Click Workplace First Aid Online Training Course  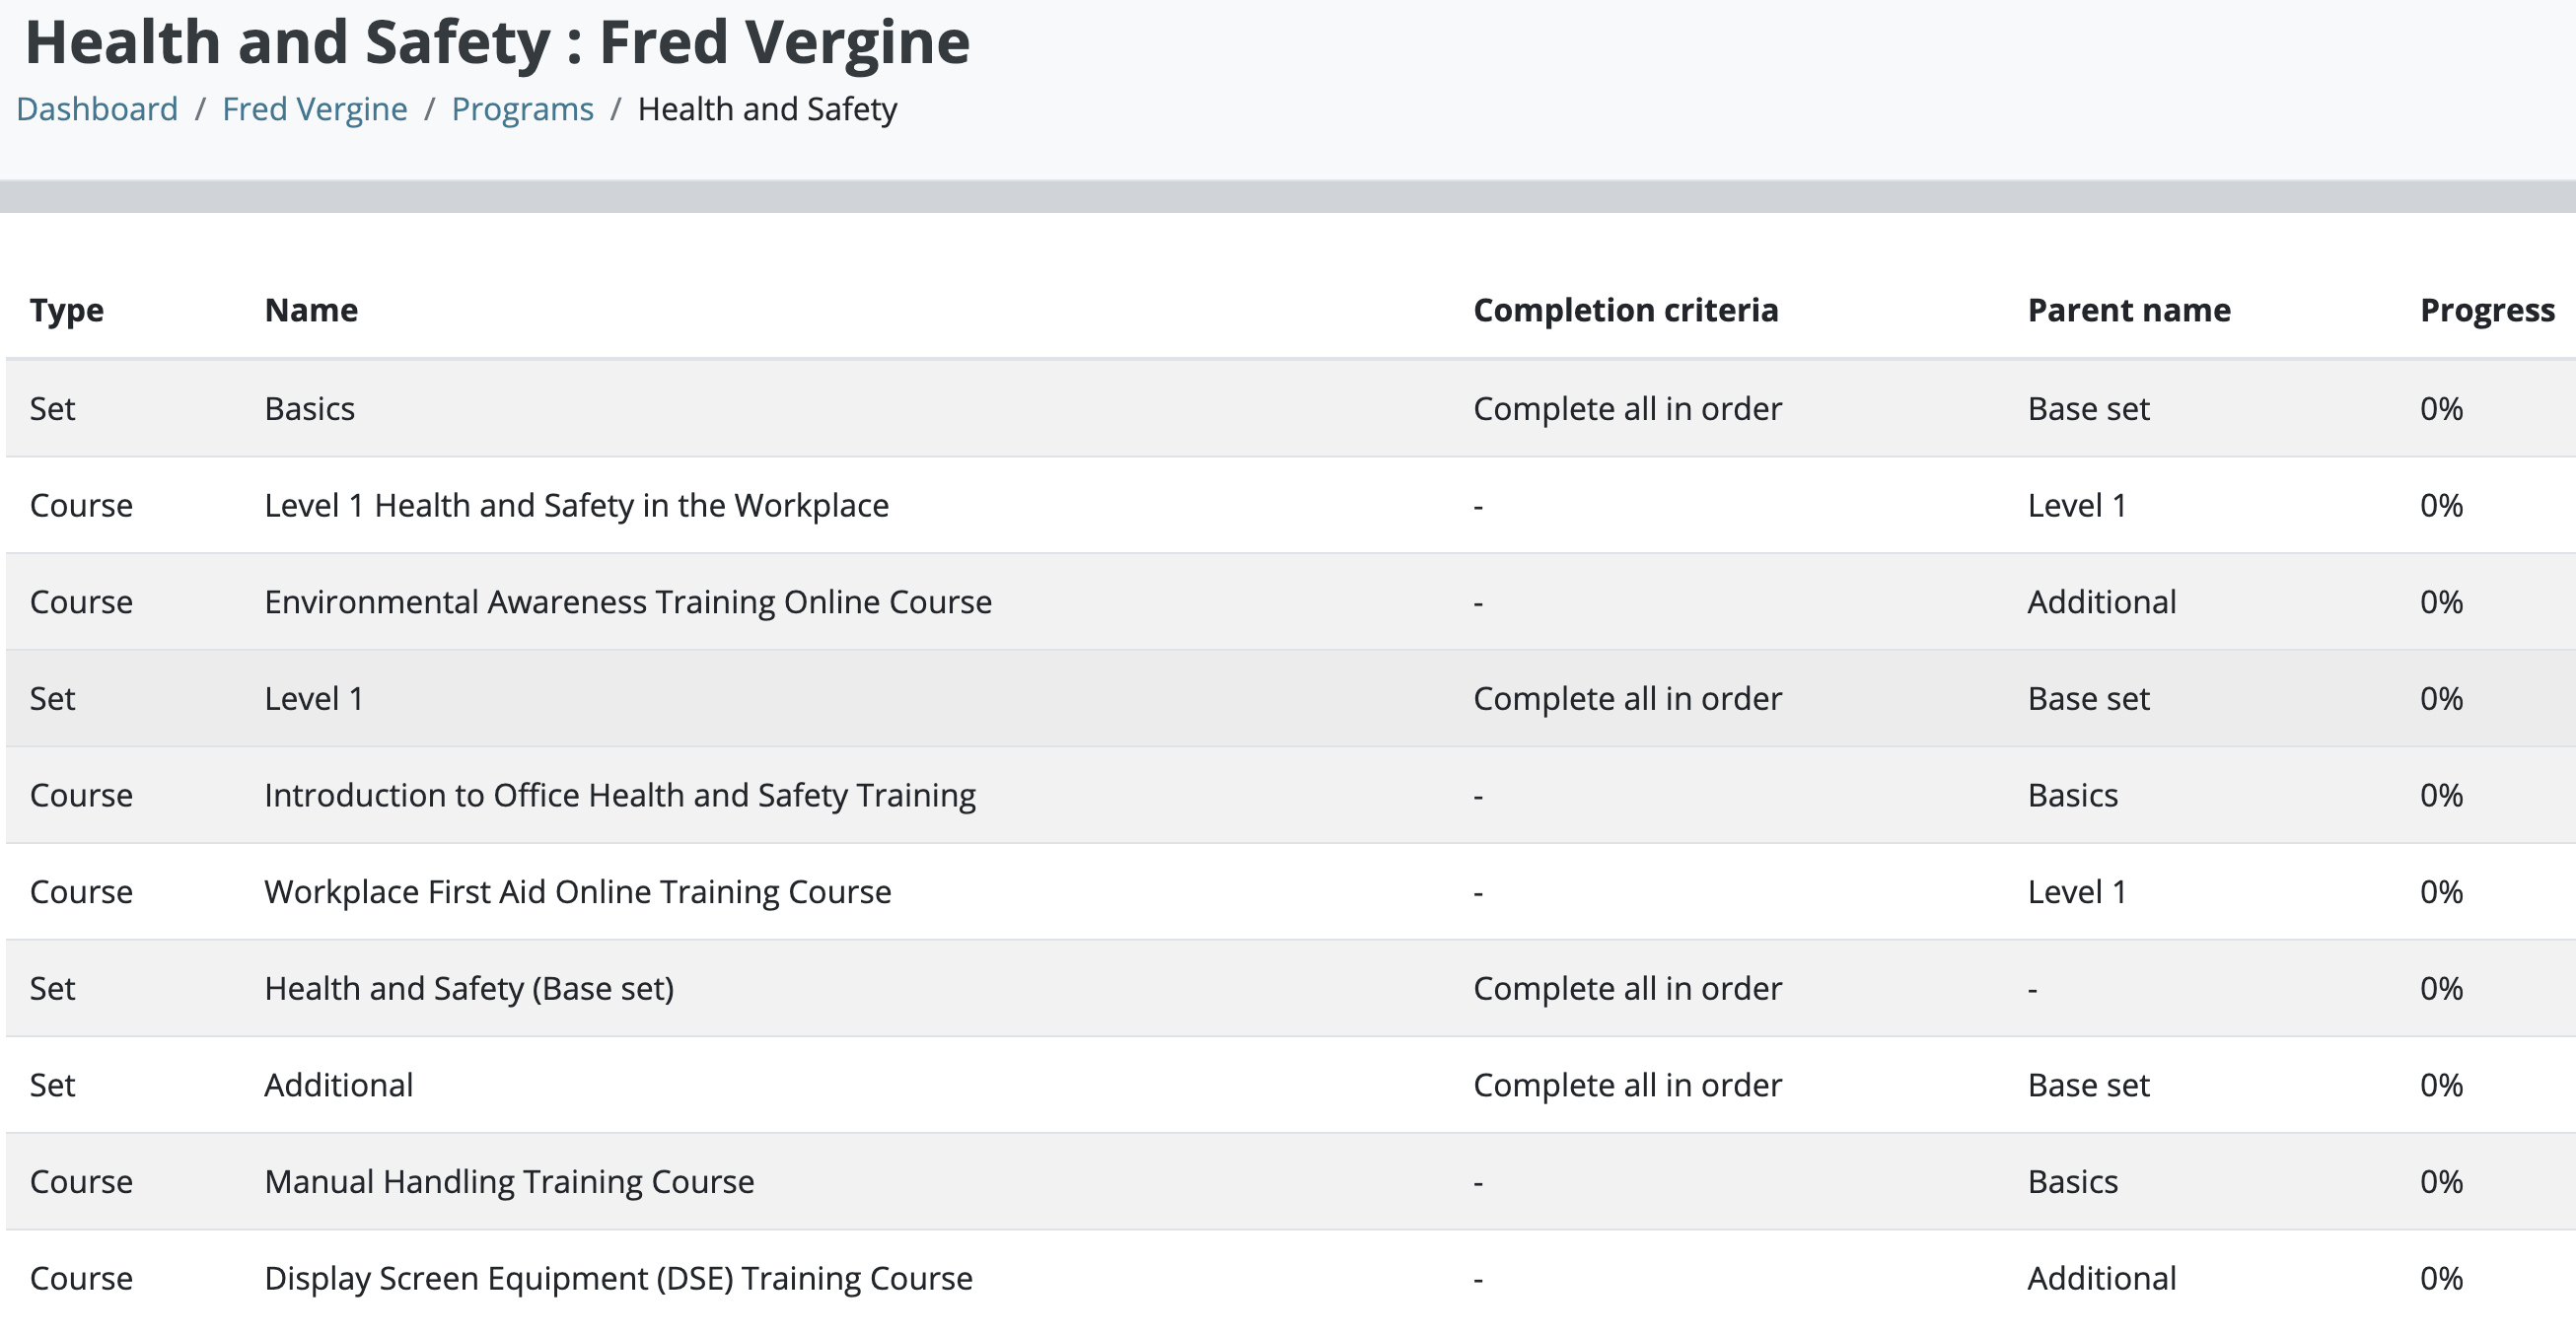pos(577,892)
